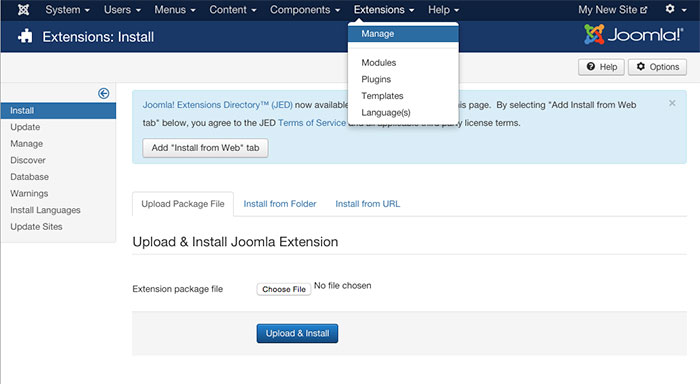Click the Joomla! brand logo

[633, 34]
